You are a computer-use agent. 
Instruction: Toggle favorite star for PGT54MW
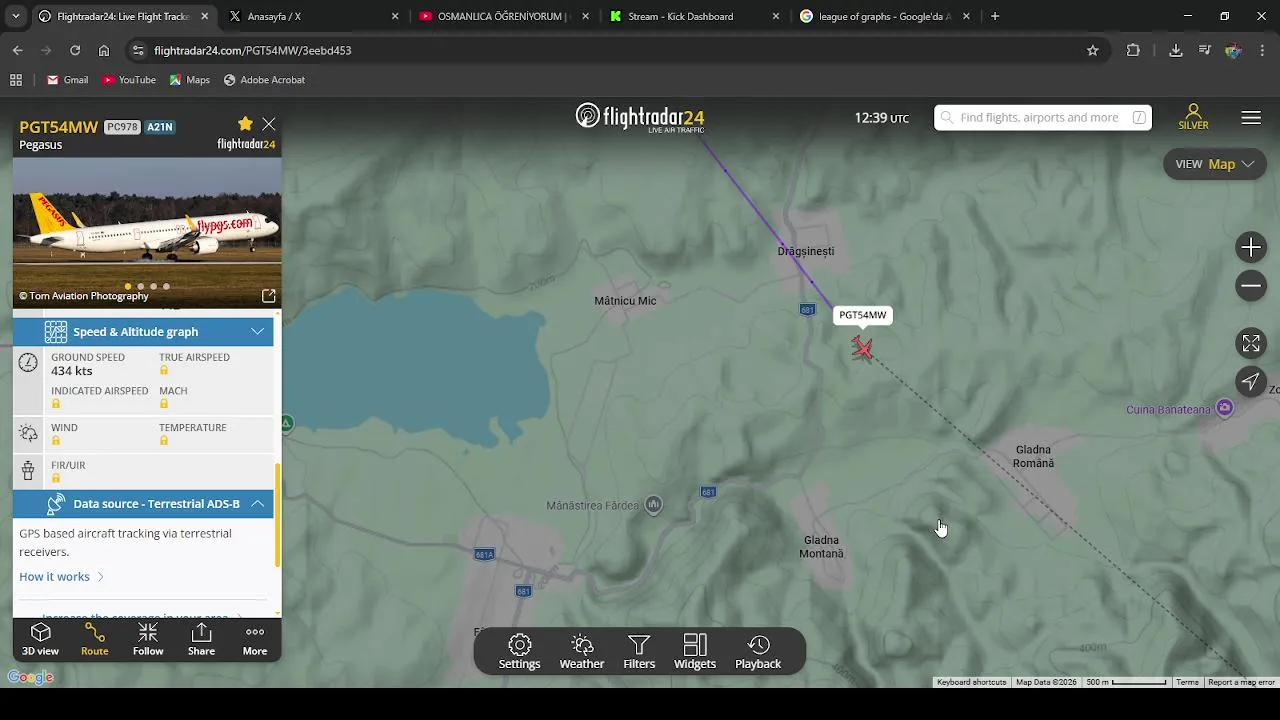click(x=245, y=123)
